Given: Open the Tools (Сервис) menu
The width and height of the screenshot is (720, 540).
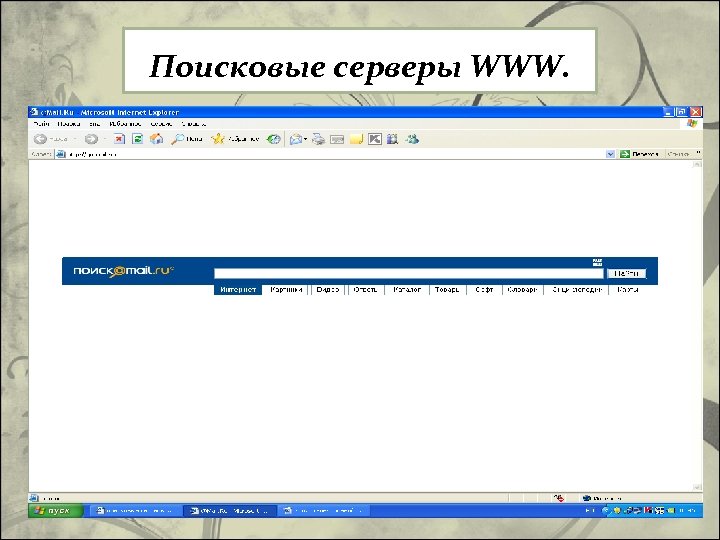Looking at the screenshot, I should click(x=161, y=124).
